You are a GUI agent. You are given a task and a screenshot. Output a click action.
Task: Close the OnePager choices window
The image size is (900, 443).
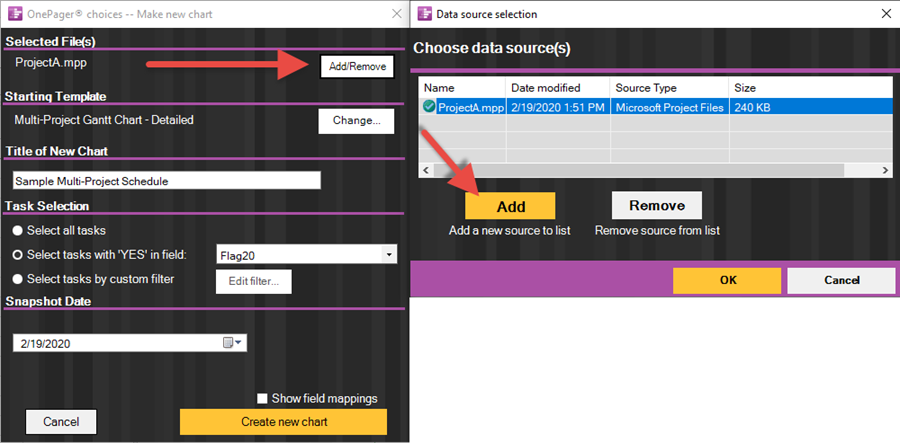(x=397, y=14)
